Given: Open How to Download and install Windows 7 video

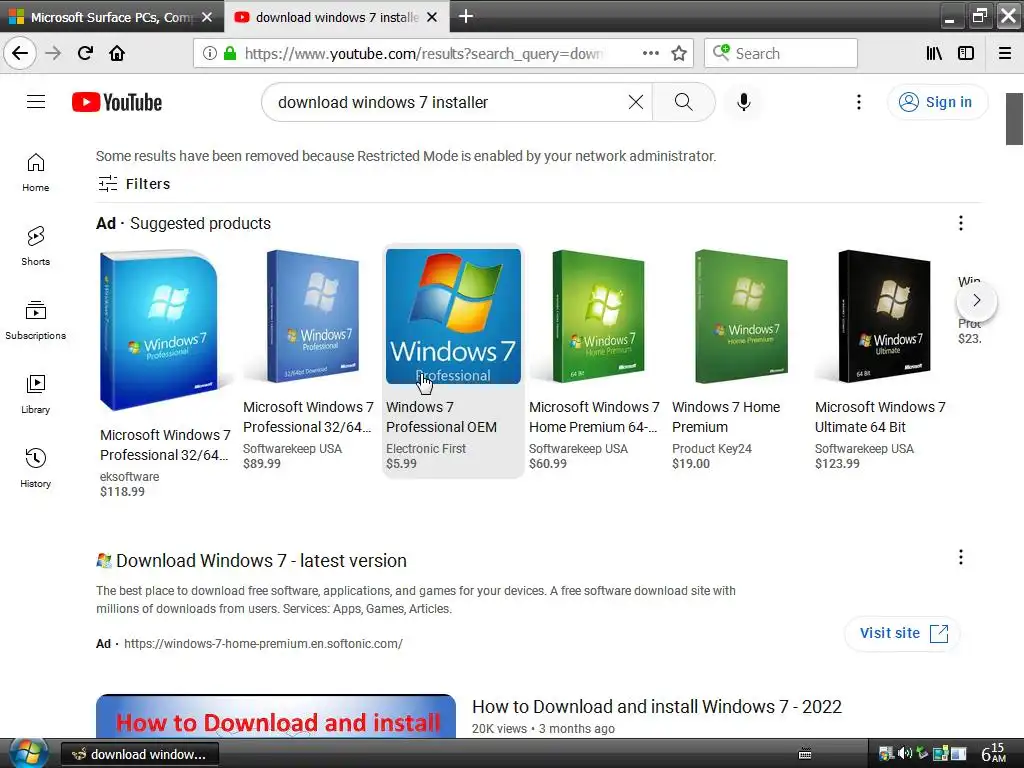Looking at the screenshot, I should pos(656,707).
